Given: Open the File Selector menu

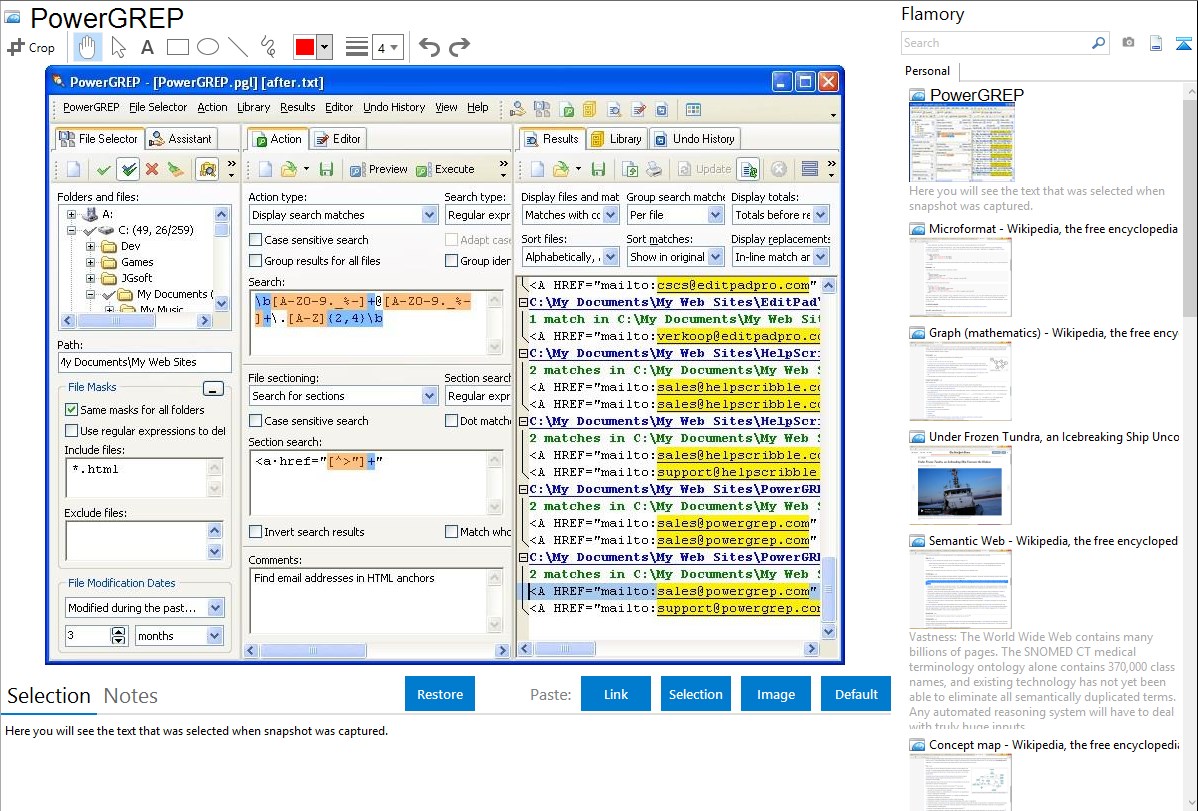Looking at the screenshot, I should 157,107.
